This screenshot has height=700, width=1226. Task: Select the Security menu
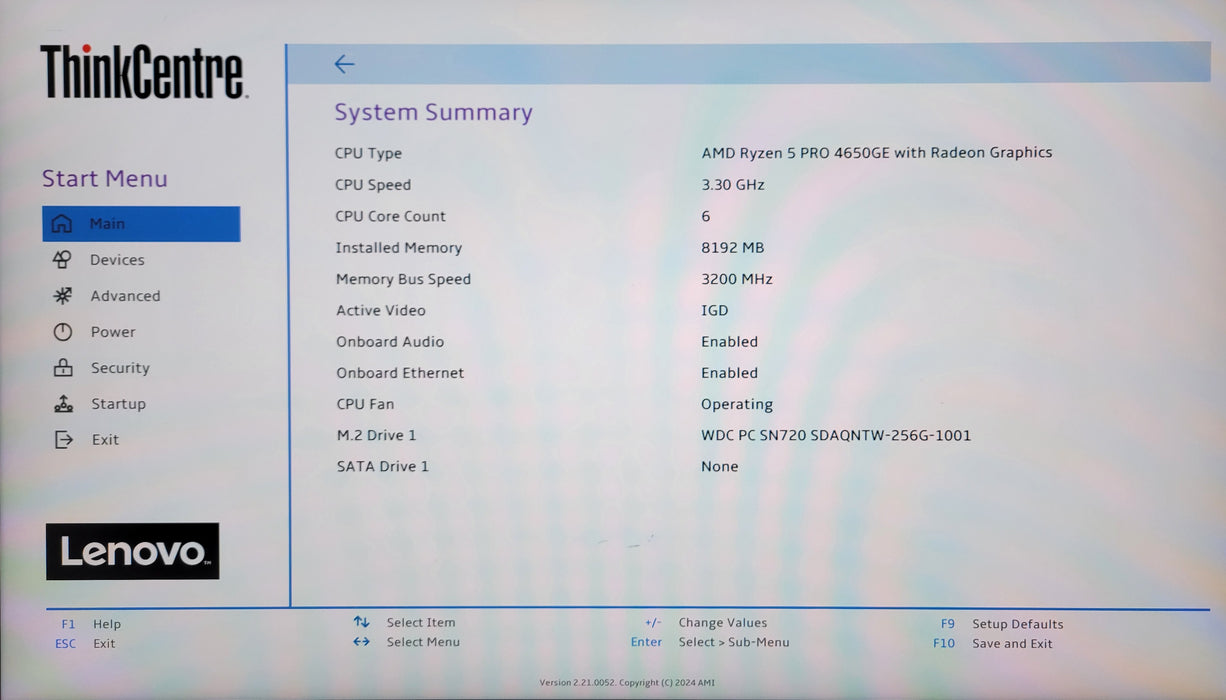[x=120, y=368]
